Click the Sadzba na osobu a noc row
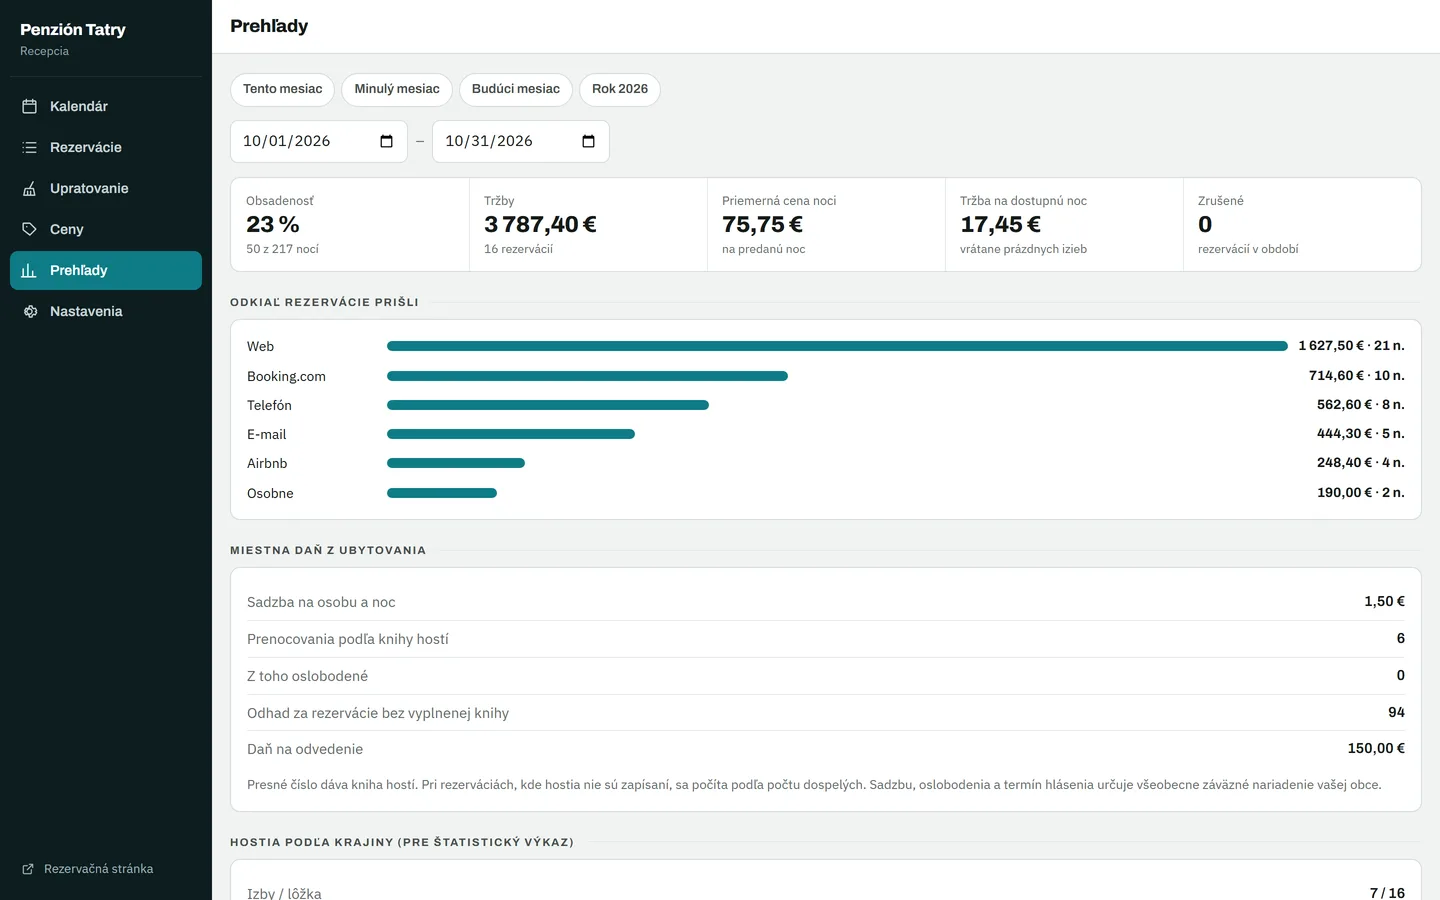The height and width of the screenshot is (900, 1440). (826, 602)
